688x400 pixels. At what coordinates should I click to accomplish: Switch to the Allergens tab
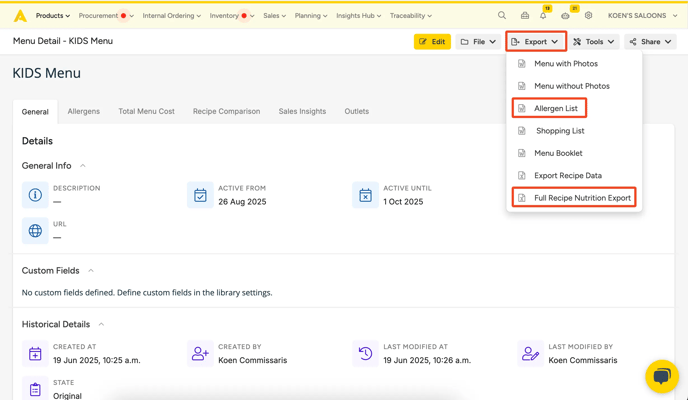(83, 111)
